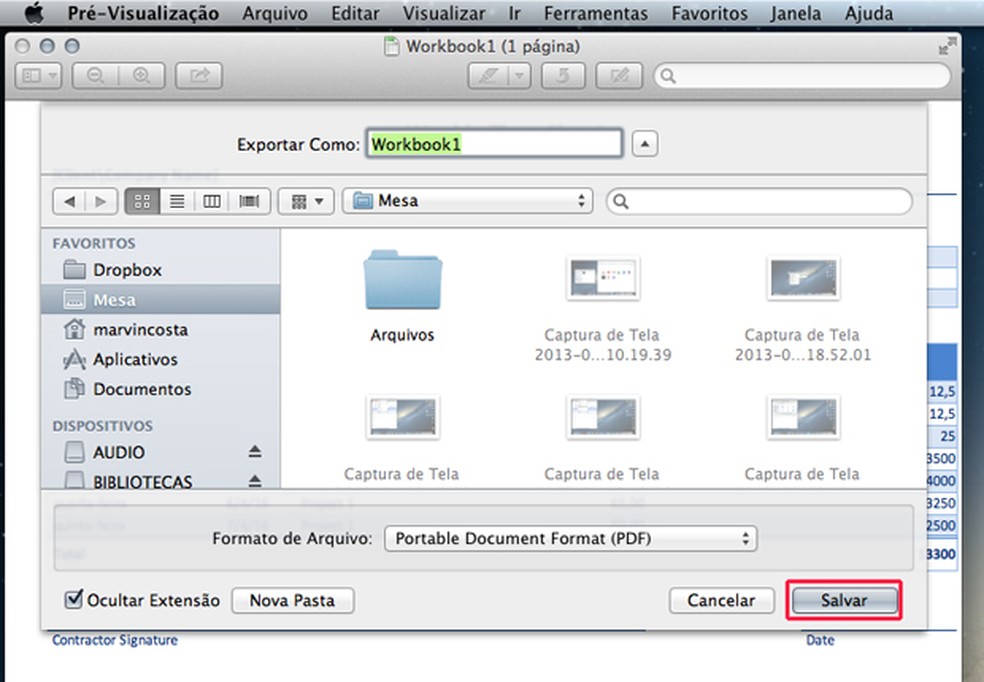Open the Formato de Arquivo dropdown

pyautogui.click(x=571, y=538)
